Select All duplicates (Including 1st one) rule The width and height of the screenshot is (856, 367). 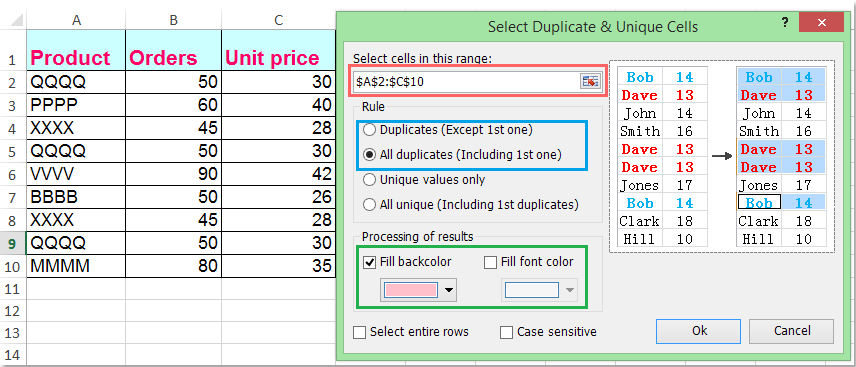tap(370, 155)
